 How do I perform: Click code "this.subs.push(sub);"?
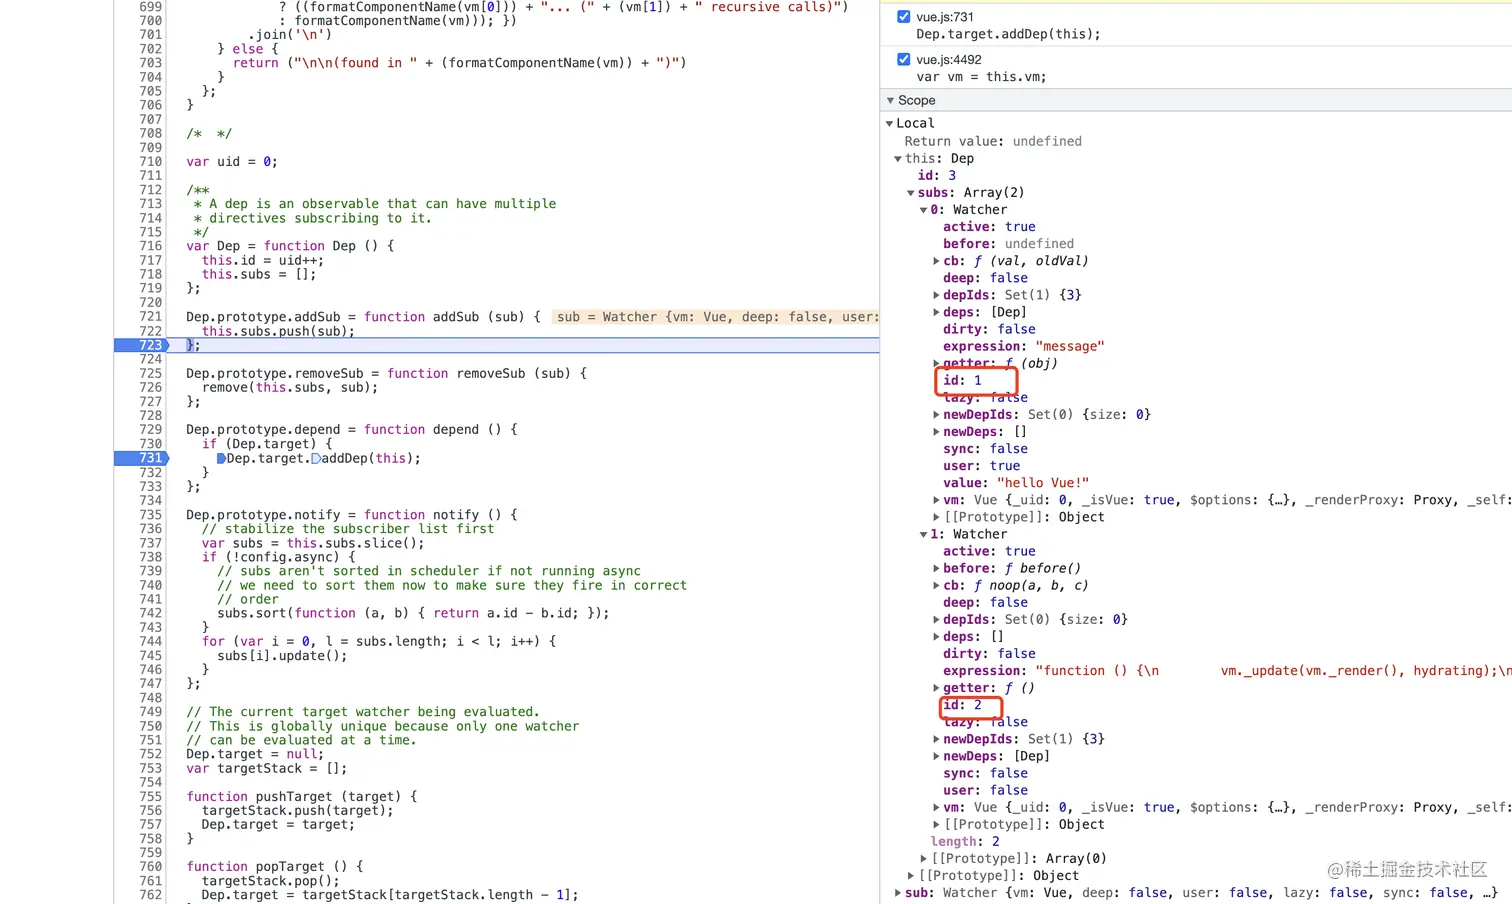(279, 331)
